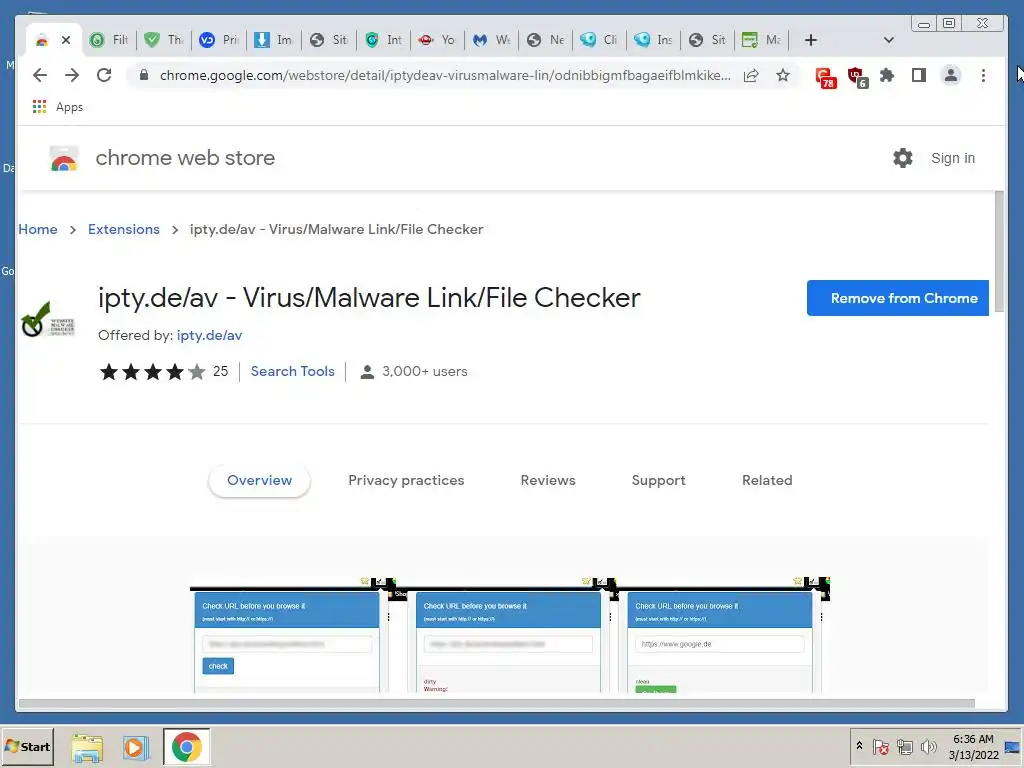Click the site lock icon

(144, 75)
